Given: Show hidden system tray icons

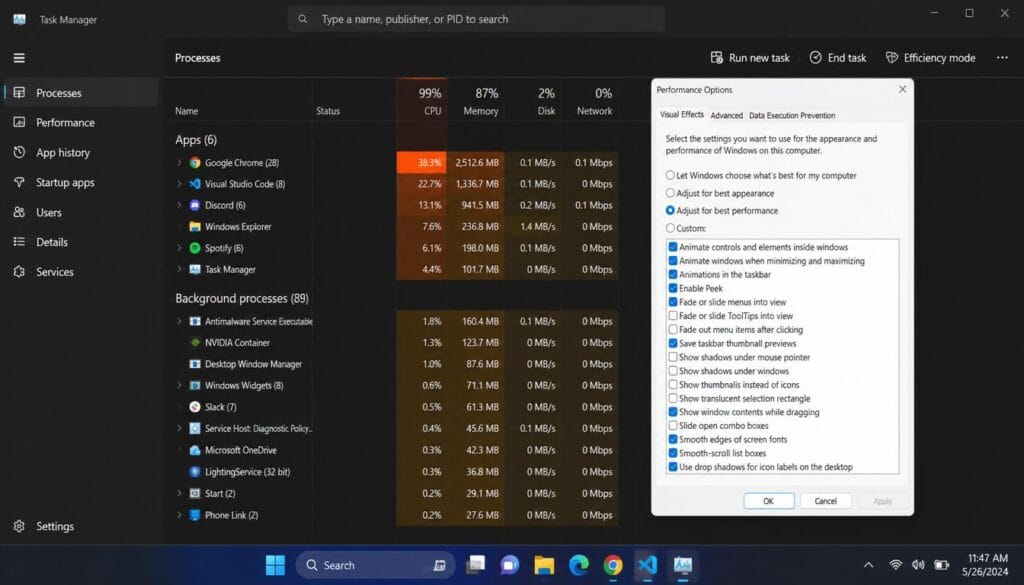Looking at the screenshot, I should pyautogui.click(x=869, y=565).
